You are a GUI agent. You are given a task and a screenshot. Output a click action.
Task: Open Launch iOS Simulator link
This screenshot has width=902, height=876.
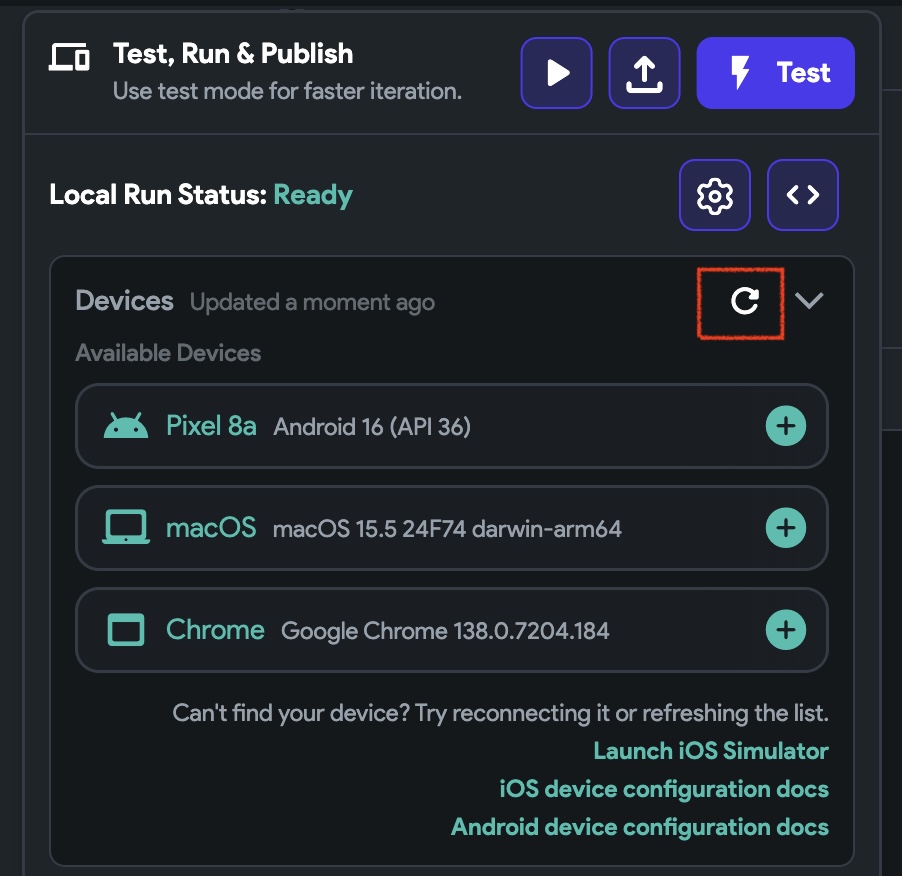click(x=711, y=751)
